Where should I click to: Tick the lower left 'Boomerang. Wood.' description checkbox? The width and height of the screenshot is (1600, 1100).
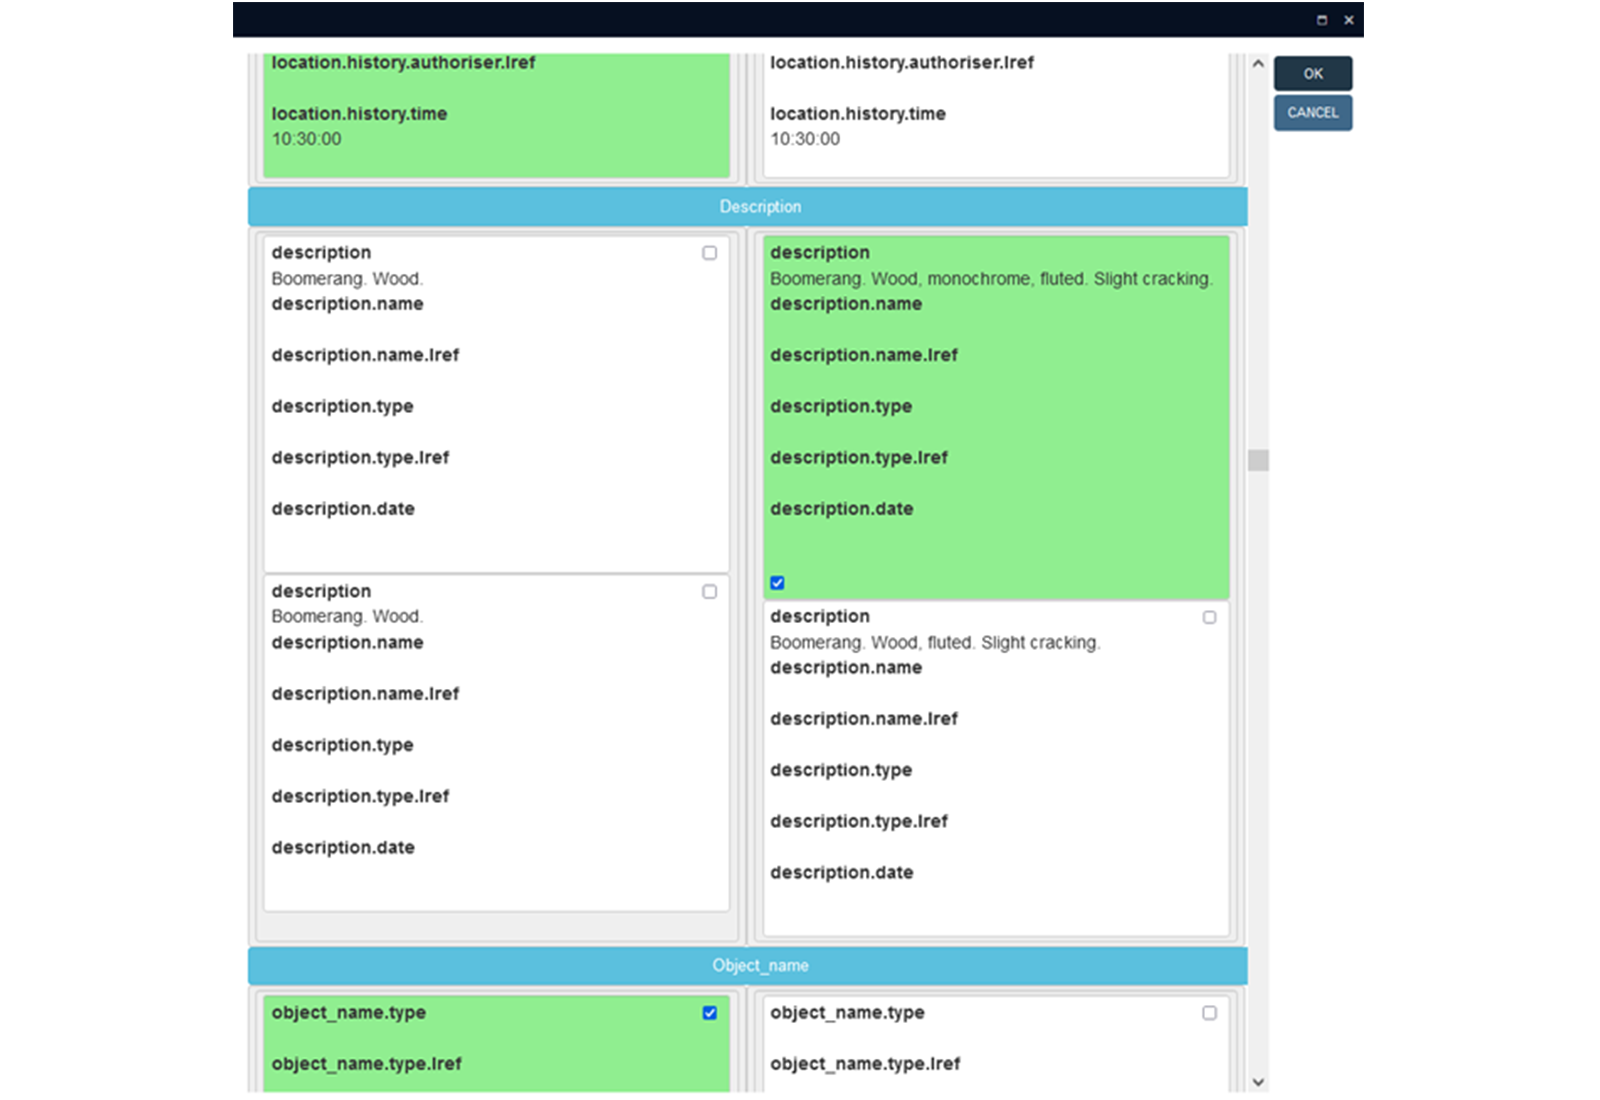(709, 592)
